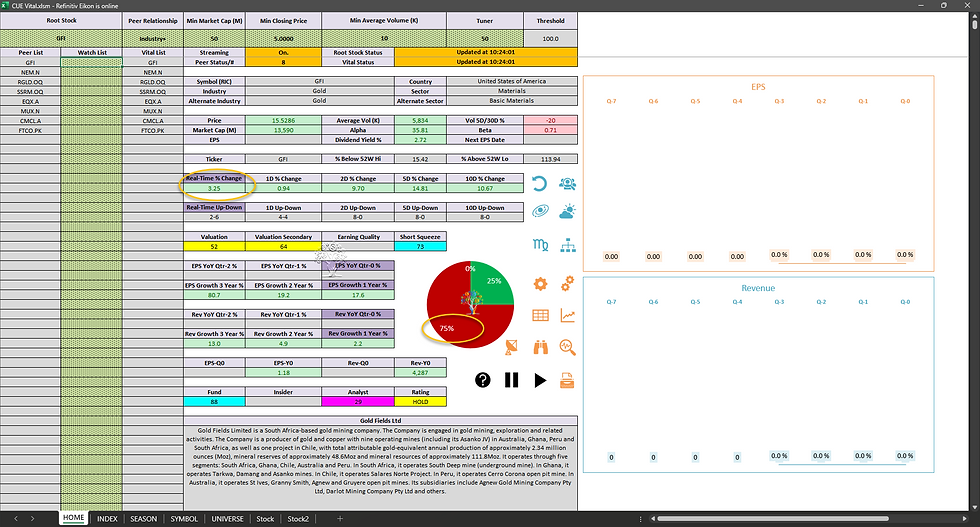Screen dimensions: 980x527
Task: Click the vertical scrollbar down arrow
Action: coord(974,507)
